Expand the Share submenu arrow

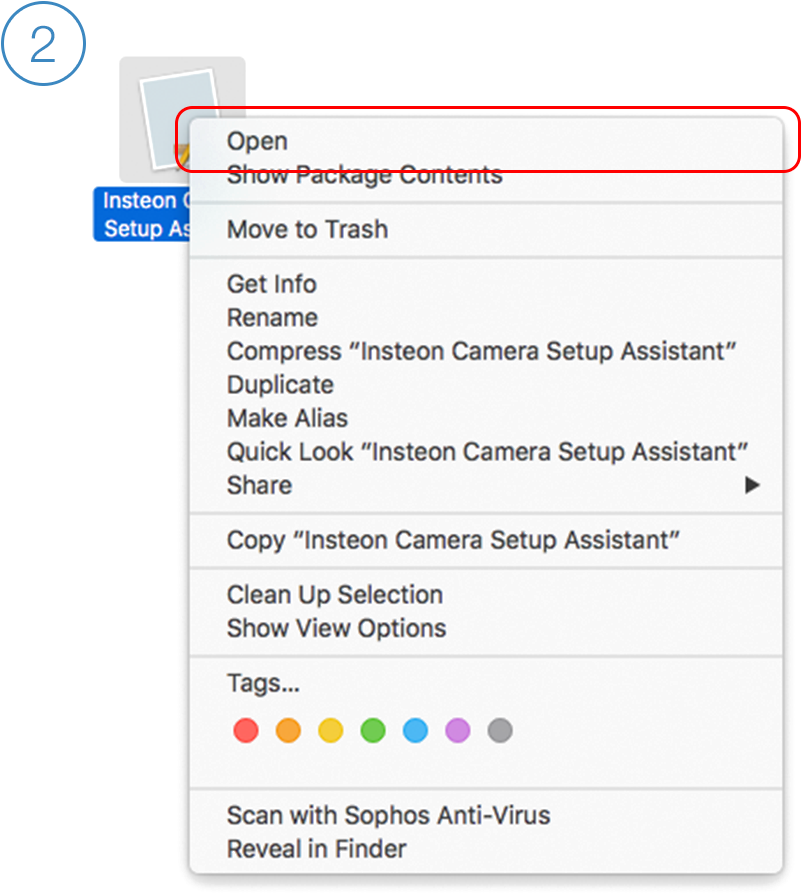[751, 485]
